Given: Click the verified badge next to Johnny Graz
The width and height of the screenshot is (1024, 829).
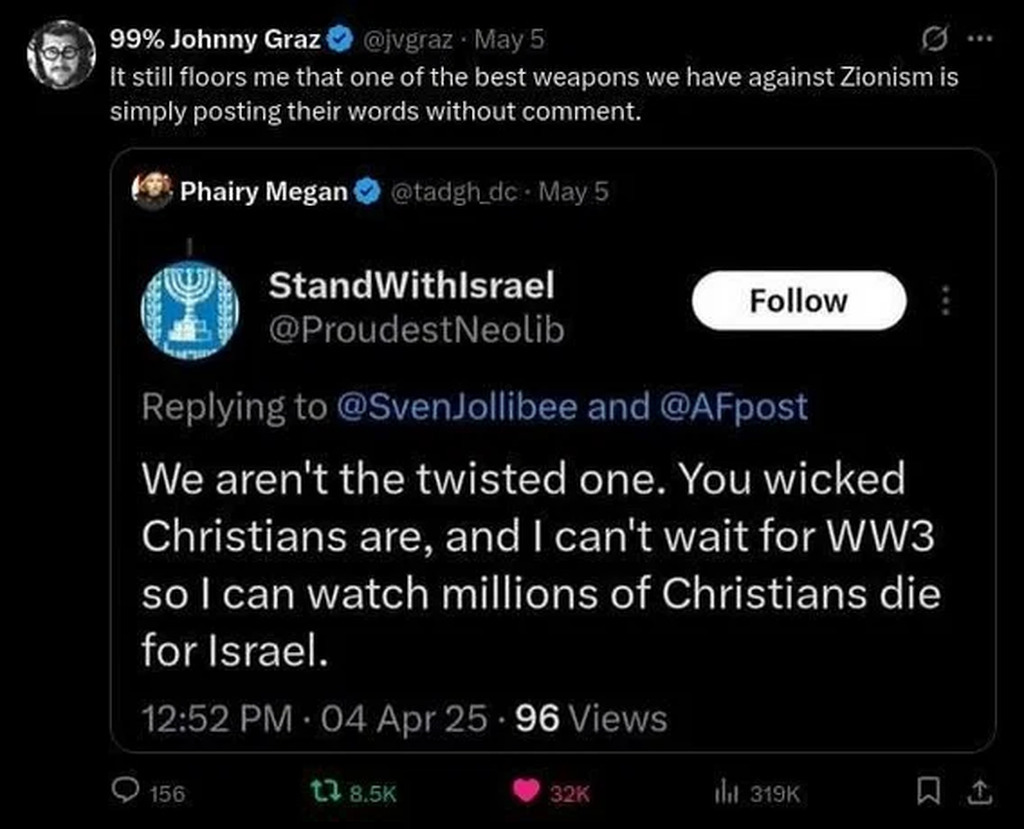Looking at the screenshot, I should pyautogui.click(x=340, y=40).
